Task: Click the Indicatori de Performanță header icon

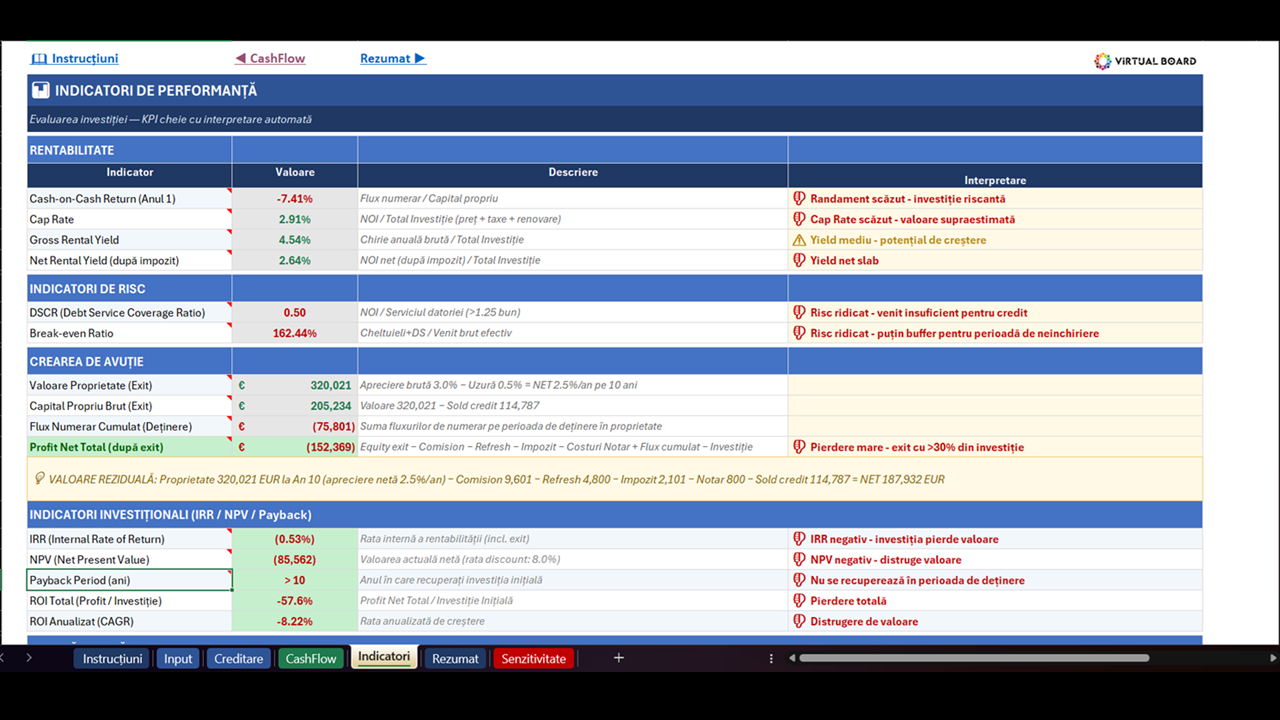Action: (x=40, y=90)
